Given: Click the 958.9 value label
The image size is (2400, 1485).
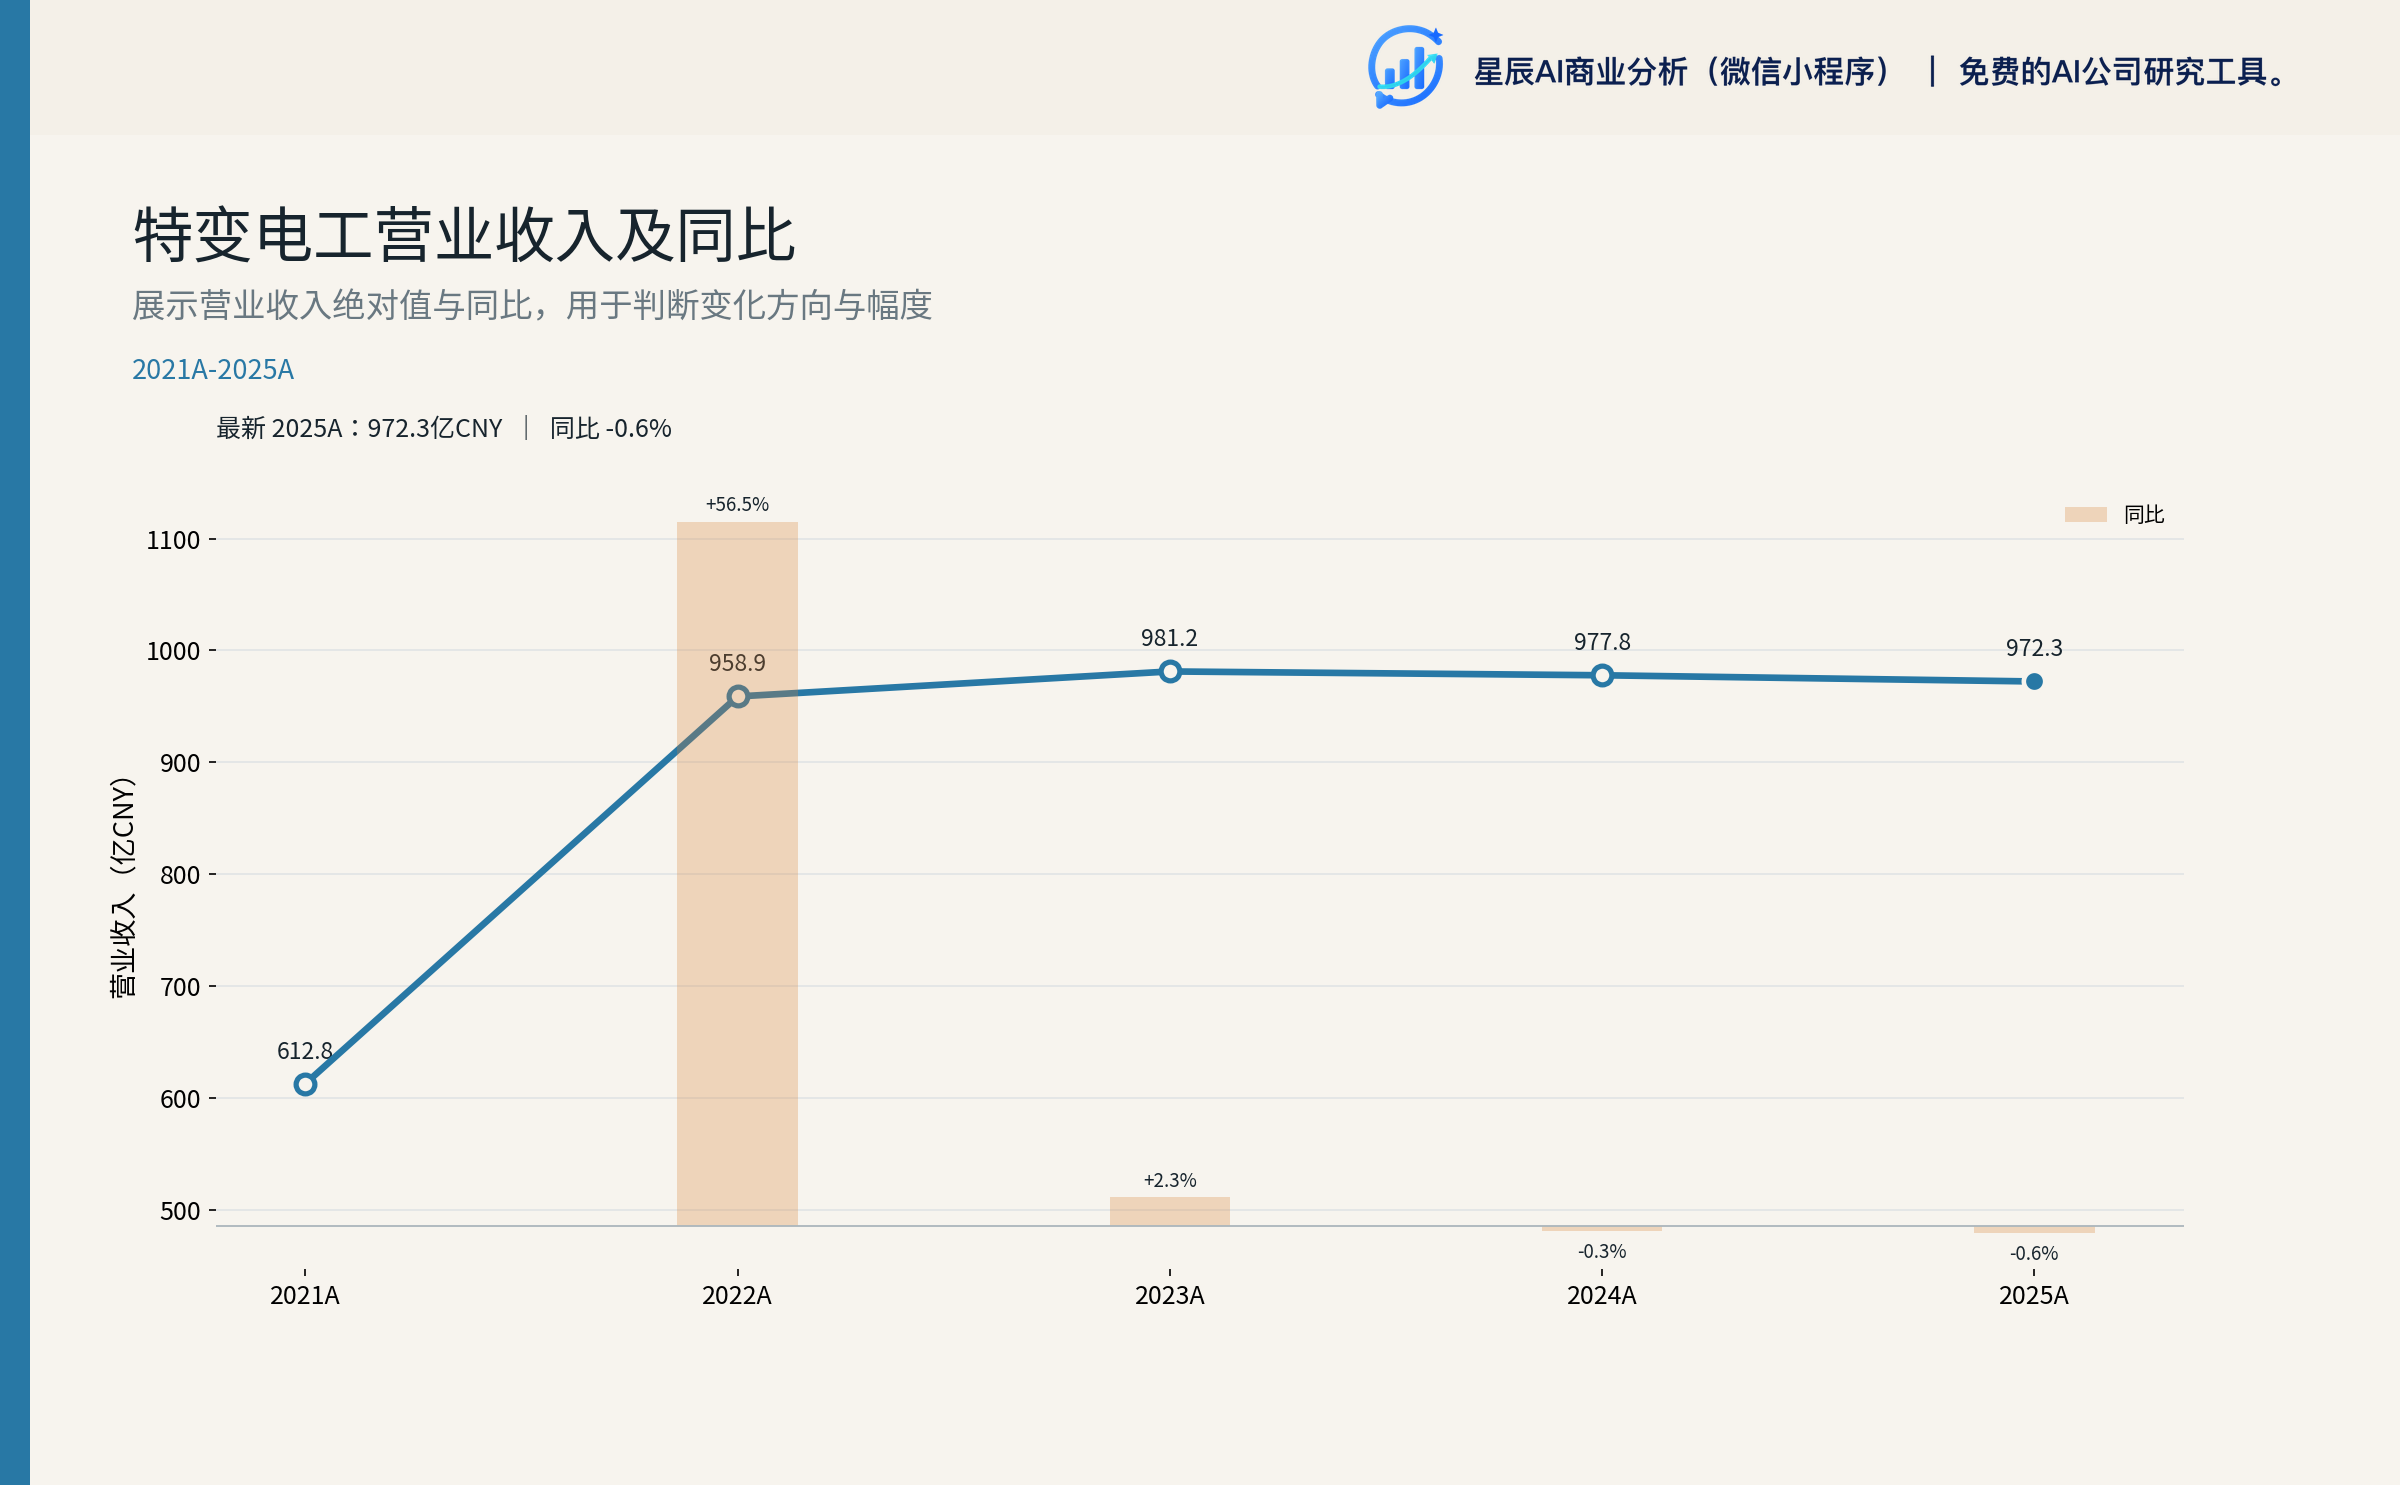Looking at the screenshot, I should (x=737, y=663).
